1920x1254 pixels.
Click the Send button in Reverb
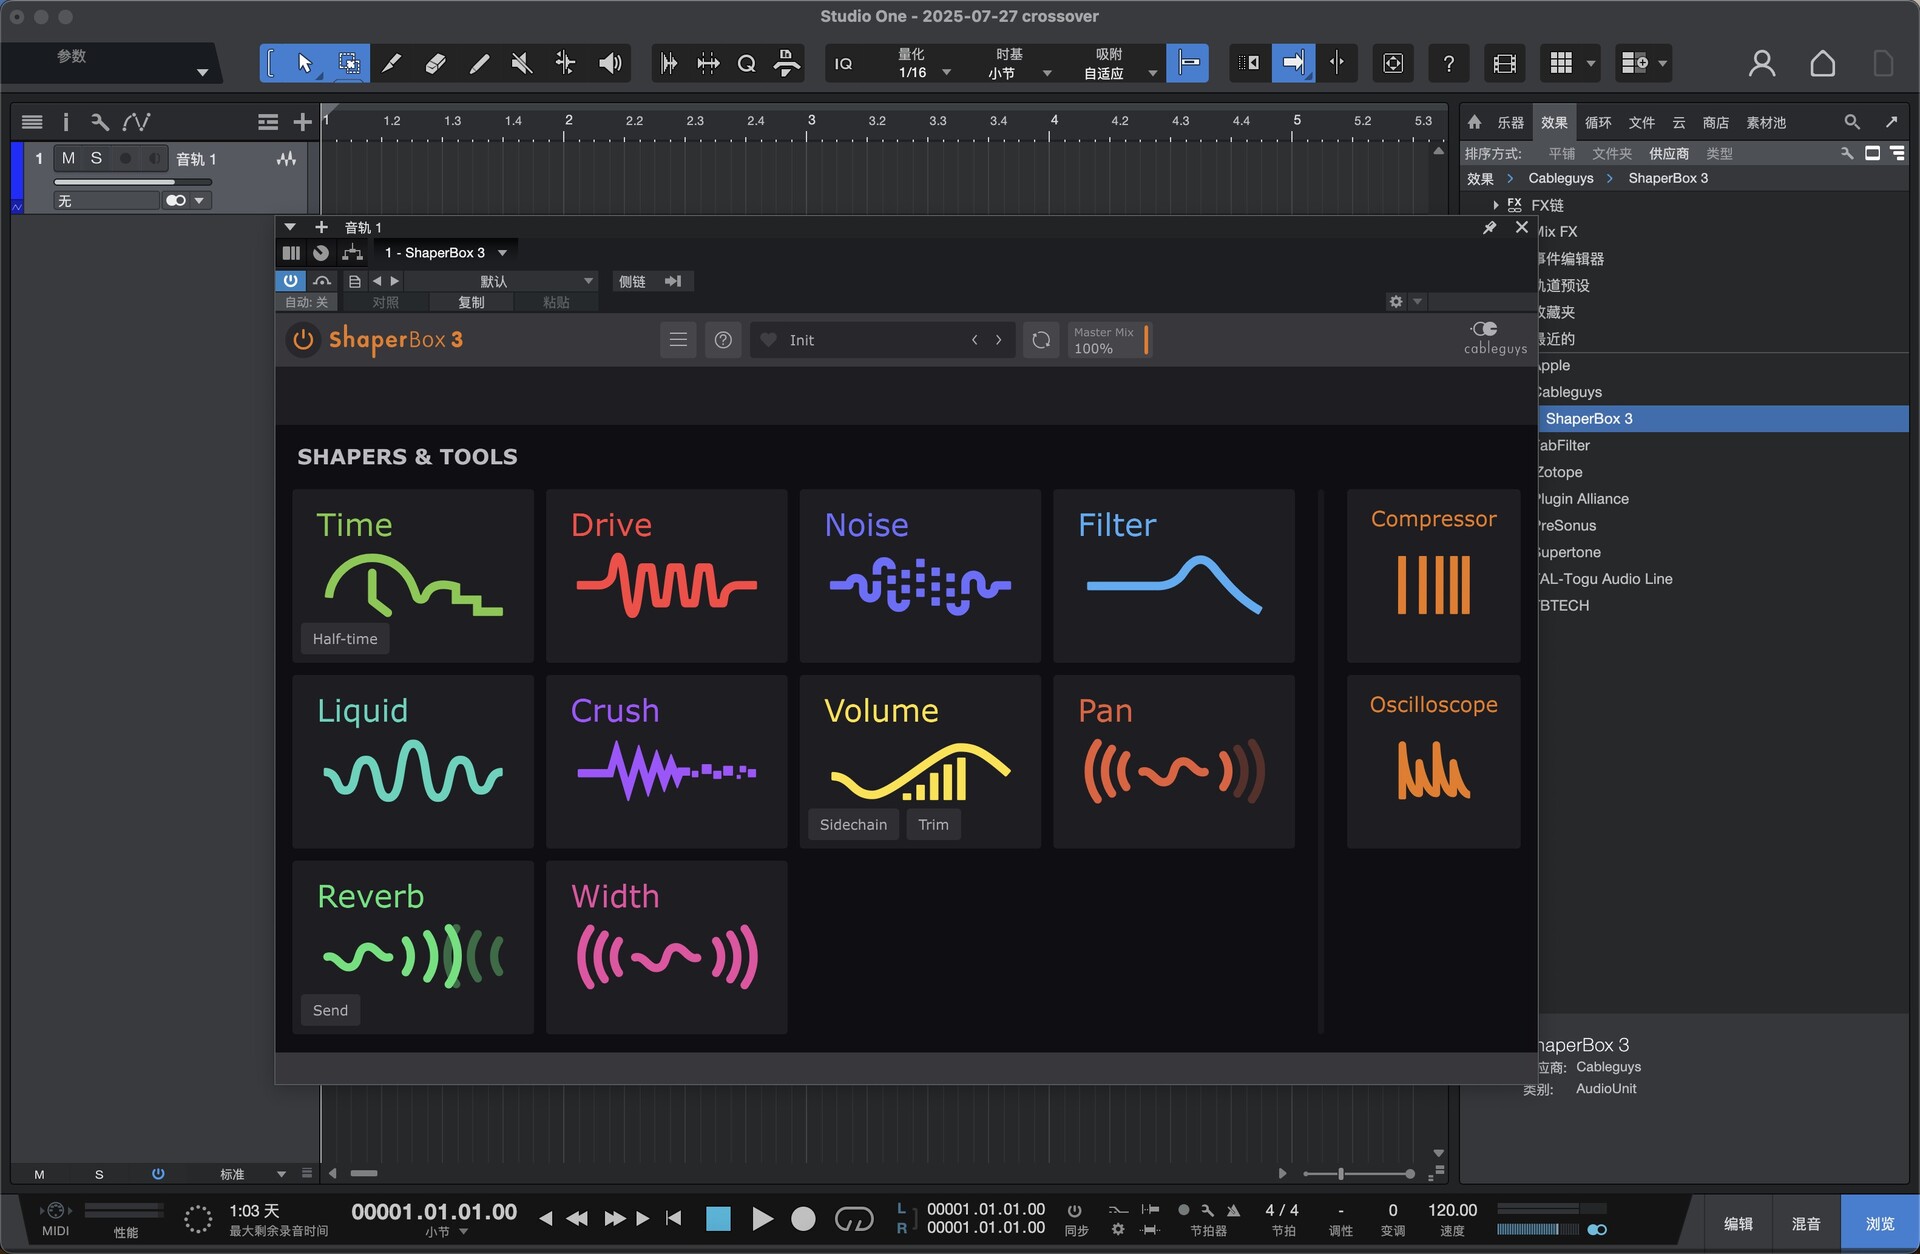click(330, 1010)
